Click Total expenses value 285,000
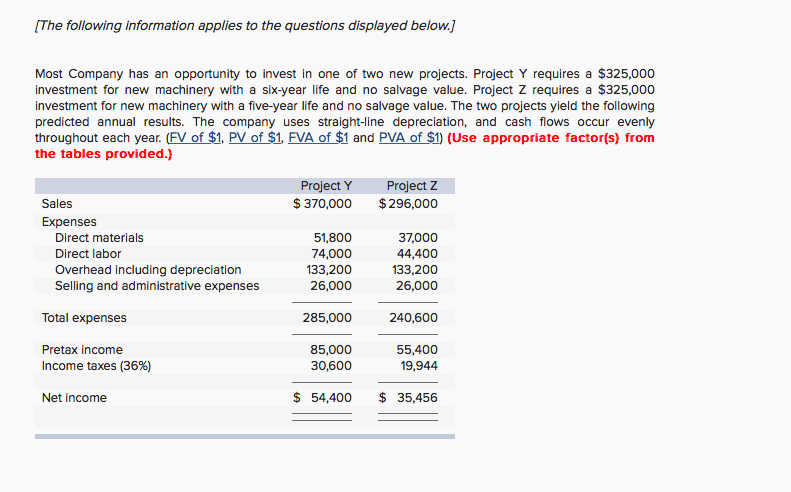The height and width of the screenshot is (492, 791). click(327, 318)
